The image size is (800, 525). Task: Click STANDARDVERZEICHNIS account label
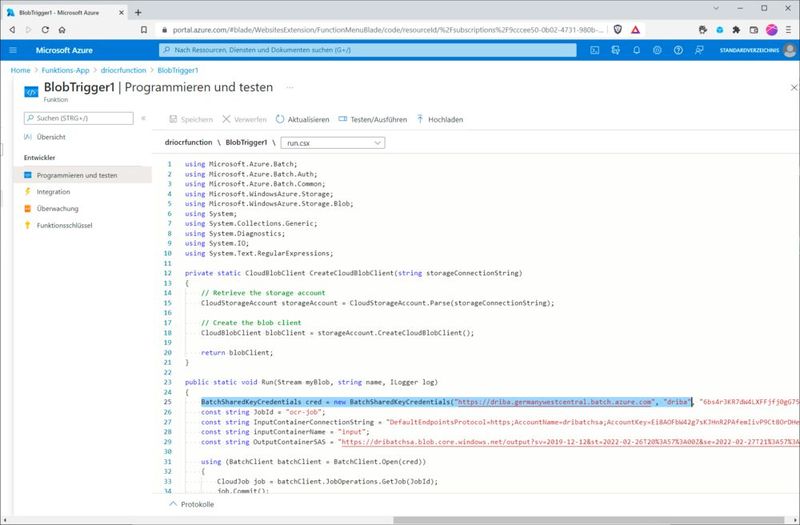click(x=749, y=50)
